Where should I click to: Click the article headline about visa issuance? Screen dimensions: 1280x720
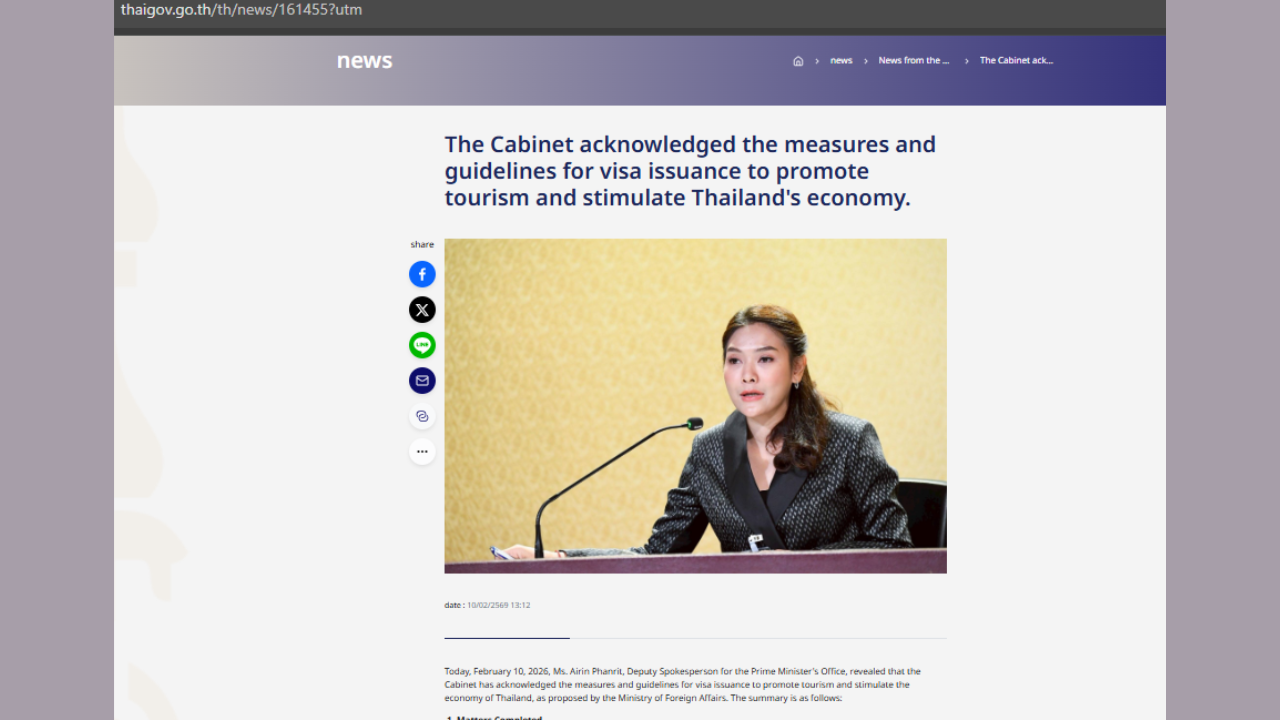pos(690,171)
